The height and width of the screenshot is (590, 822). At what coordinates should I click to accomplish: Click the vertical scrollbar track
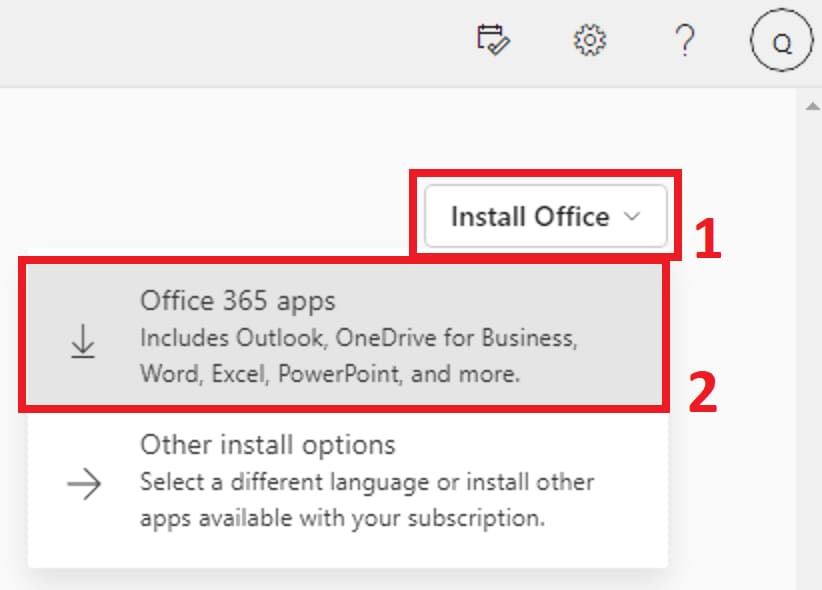pyautogui.click(x=808, y=350)
